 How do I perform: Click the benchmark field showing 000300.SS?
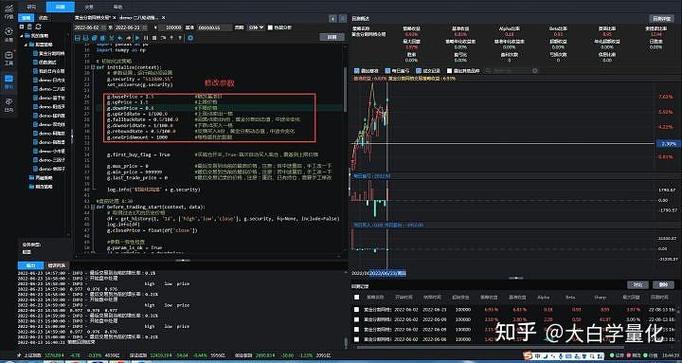[x=214, y=27]
